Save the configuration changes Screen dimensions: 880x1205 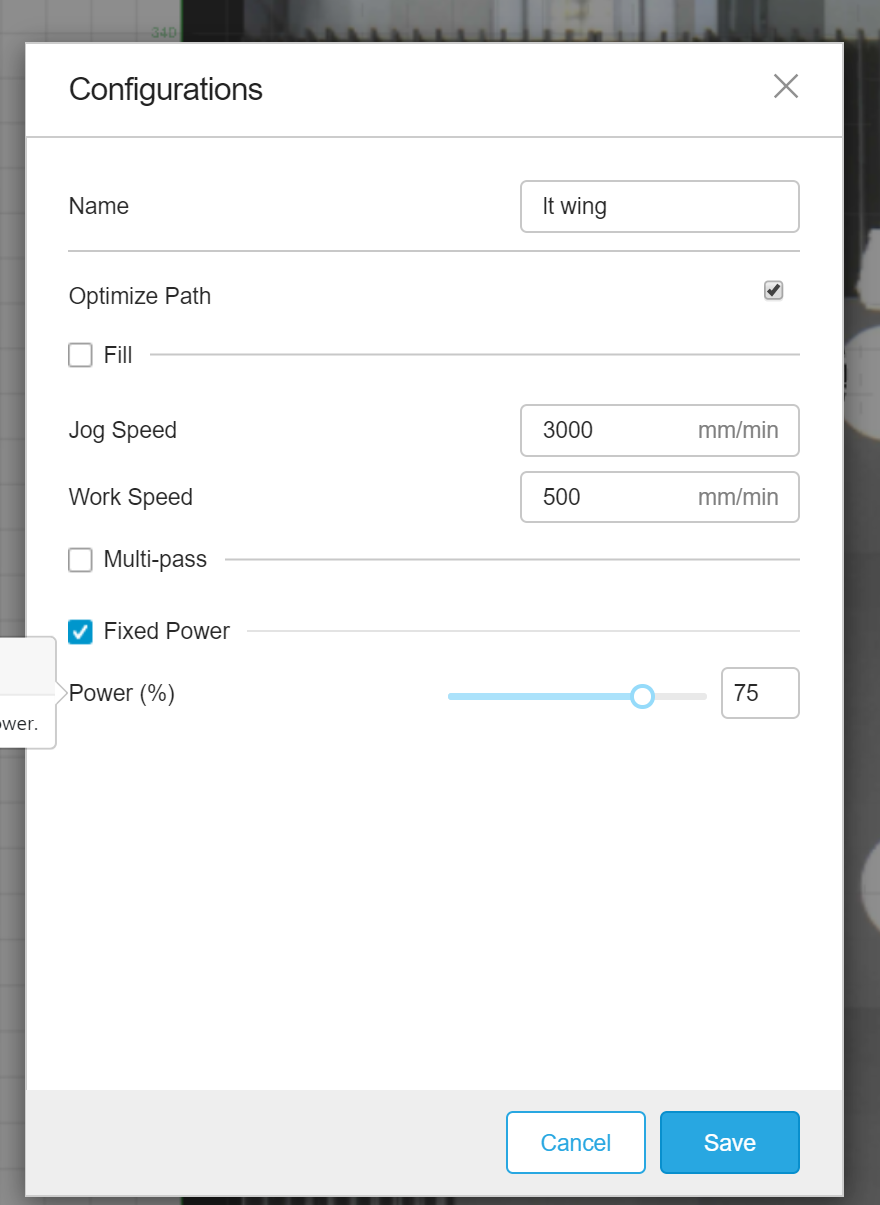click(x=729, y=1142)
